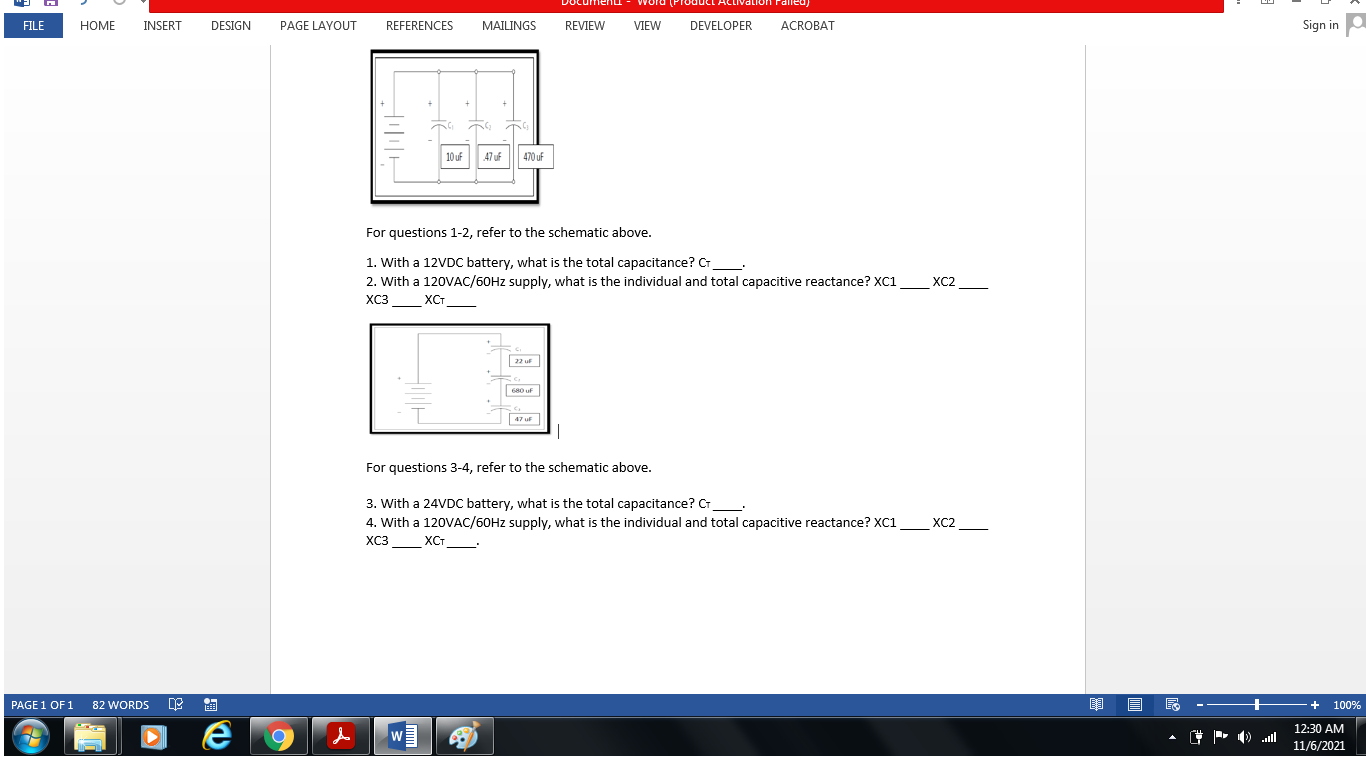
Task: Click the power plug tray icon
Action: tap(1194, 739)
